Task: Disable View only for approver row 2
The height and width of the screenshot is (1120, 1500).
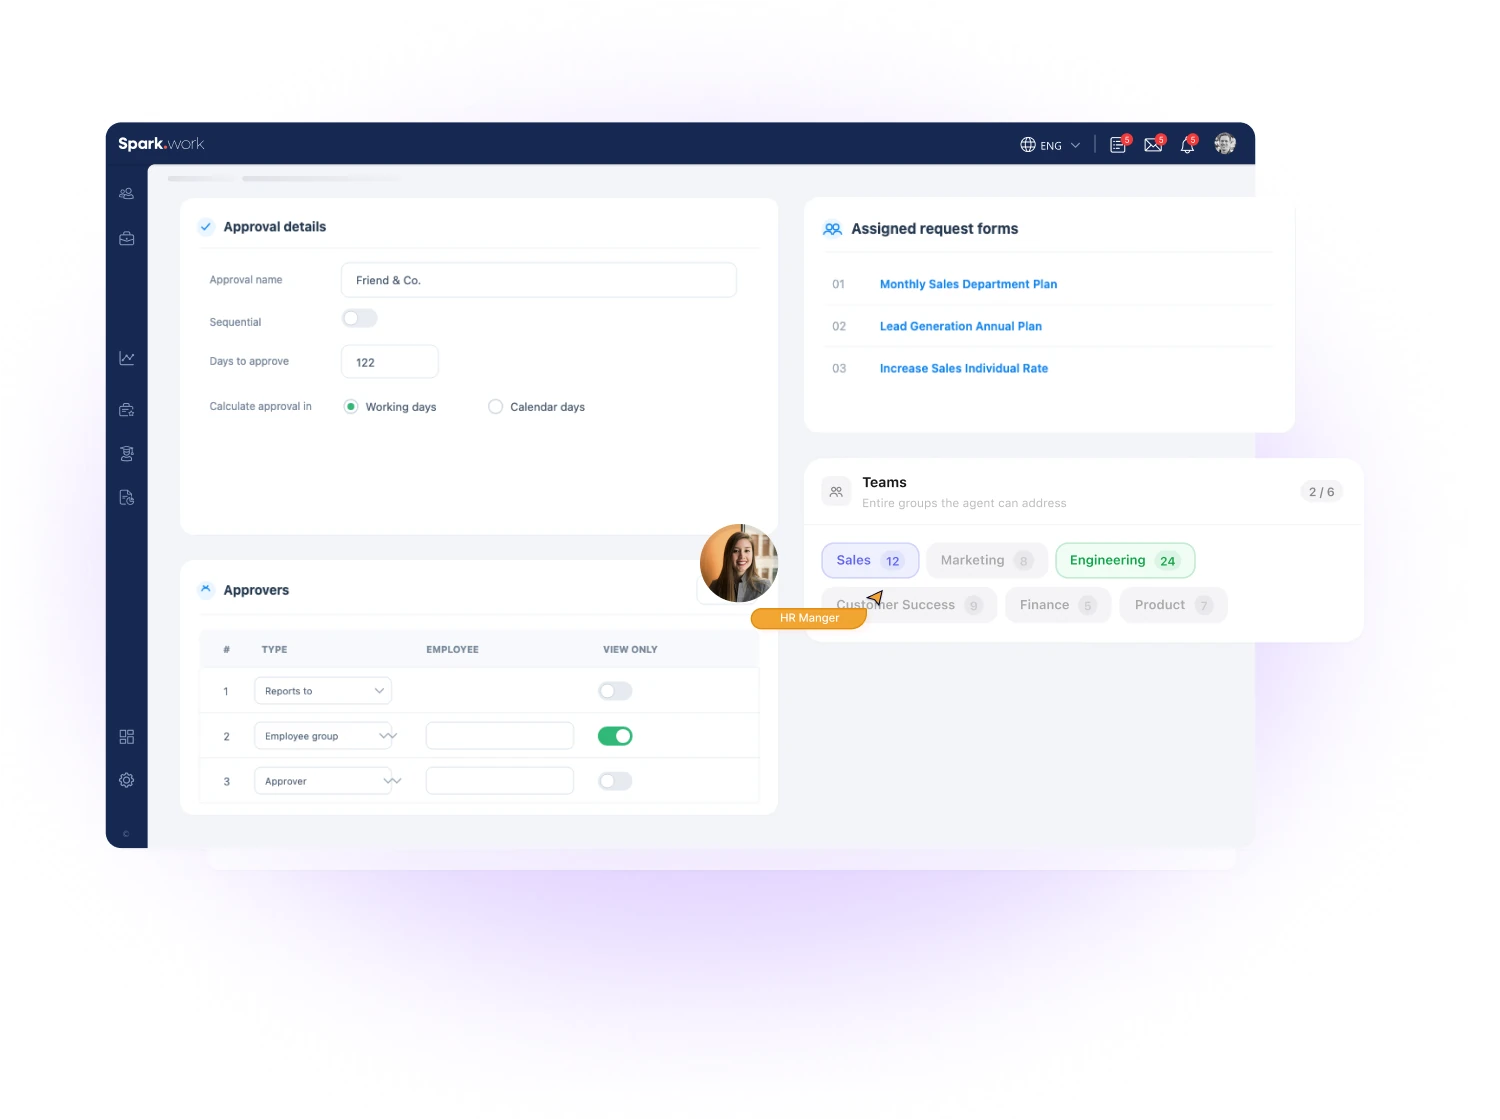Action: 615,736
